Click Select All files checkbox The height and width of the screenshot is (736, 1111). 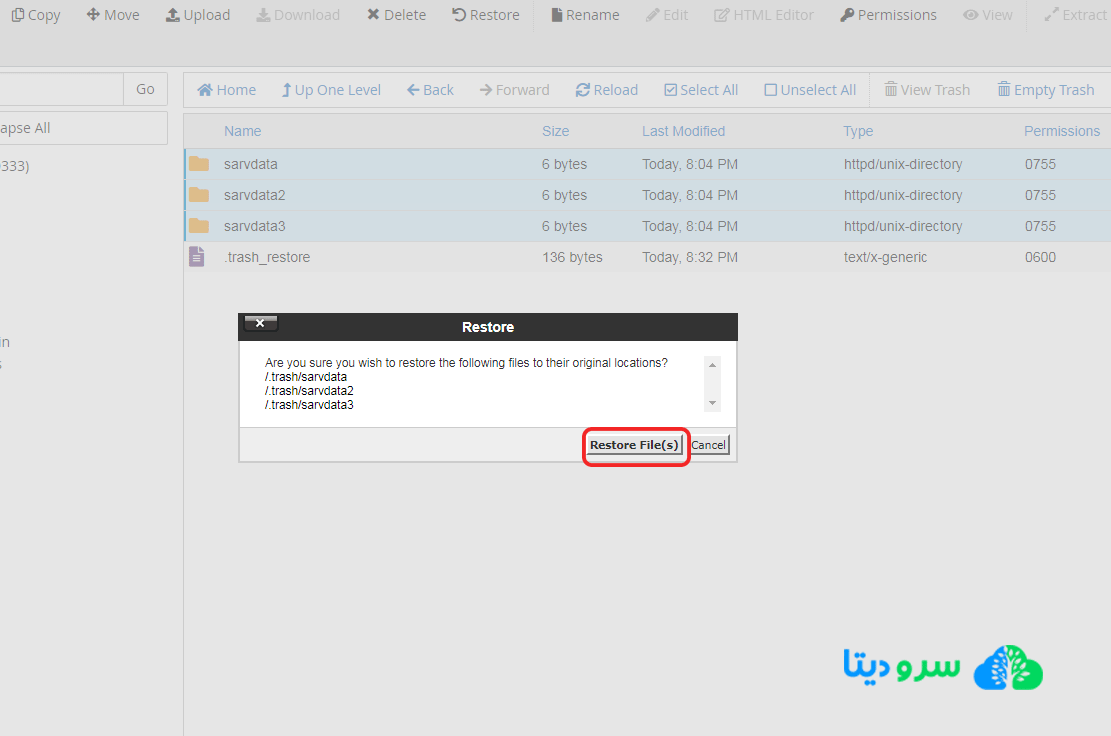(x=700, y=90)
